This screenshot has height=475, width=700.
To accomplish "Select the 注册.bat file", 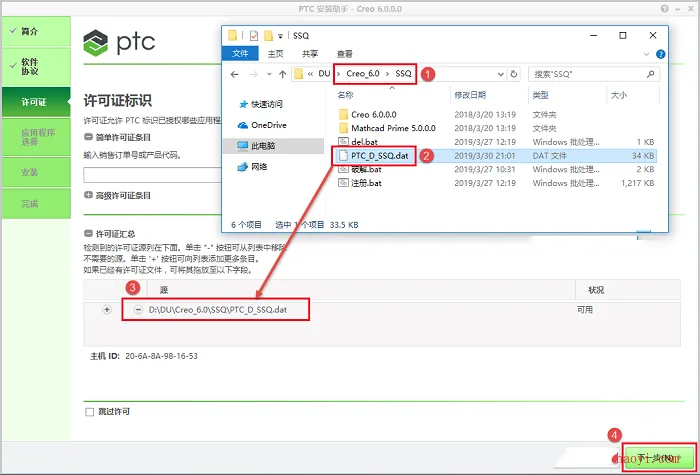I will tap(360, 183).
